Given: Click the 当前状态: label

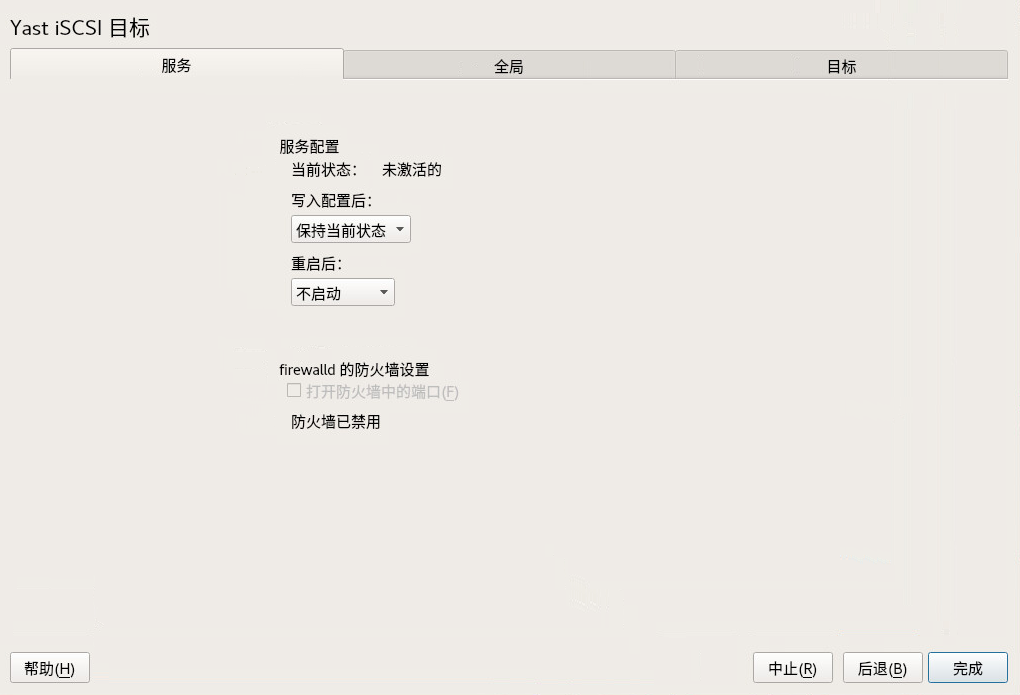Looking at the screenshot, I should [324, 170].
